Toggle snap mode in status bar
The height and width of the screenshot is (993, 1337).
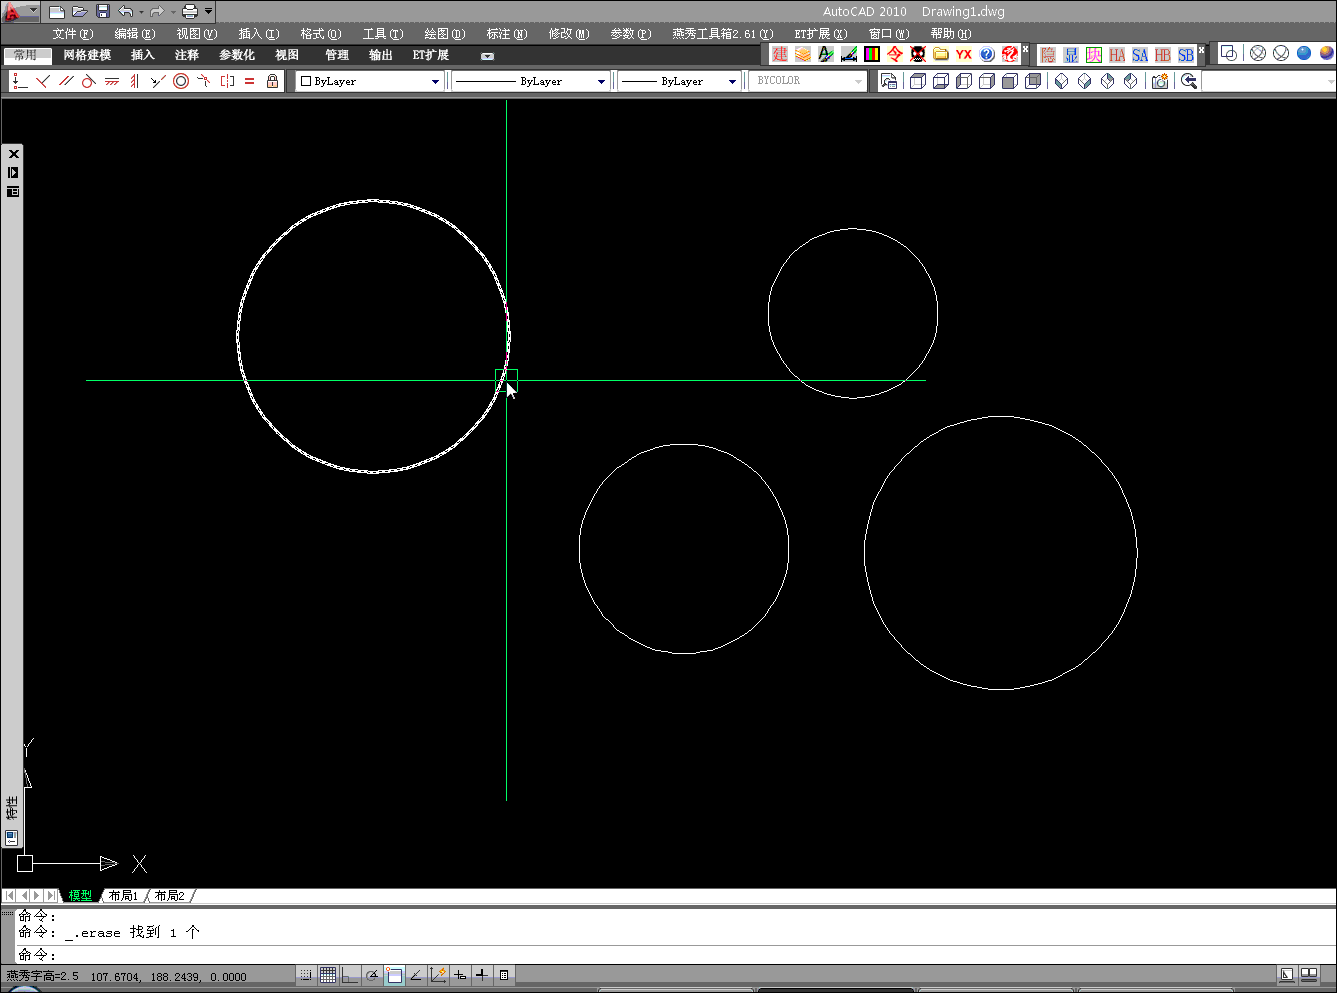(x=306, y=975)
